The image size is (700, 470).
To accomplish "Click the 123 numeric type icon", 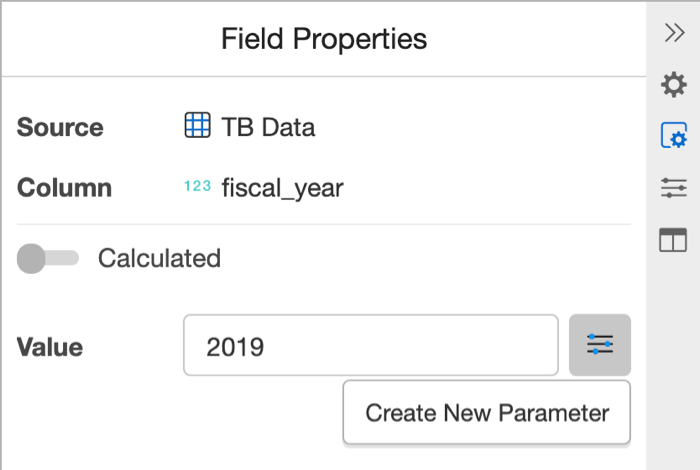I will pos(197,186).
